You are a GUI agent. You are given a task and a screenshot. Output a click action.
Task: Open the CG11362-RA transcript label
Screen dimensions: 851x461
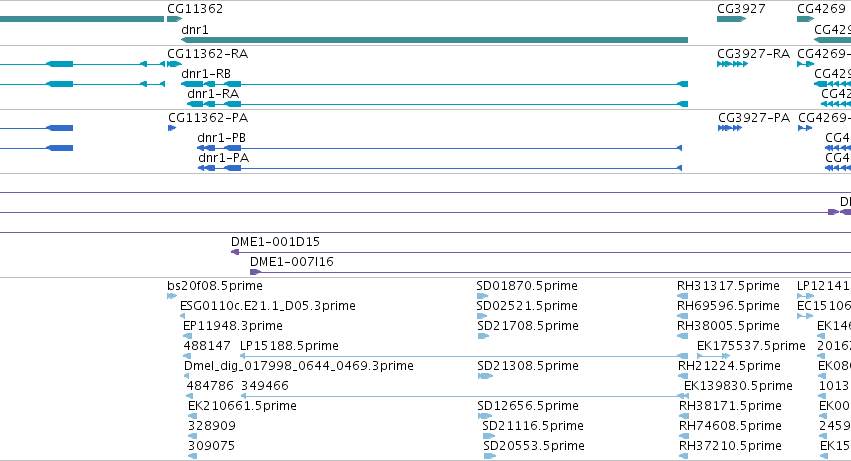(x=207, y=54)
